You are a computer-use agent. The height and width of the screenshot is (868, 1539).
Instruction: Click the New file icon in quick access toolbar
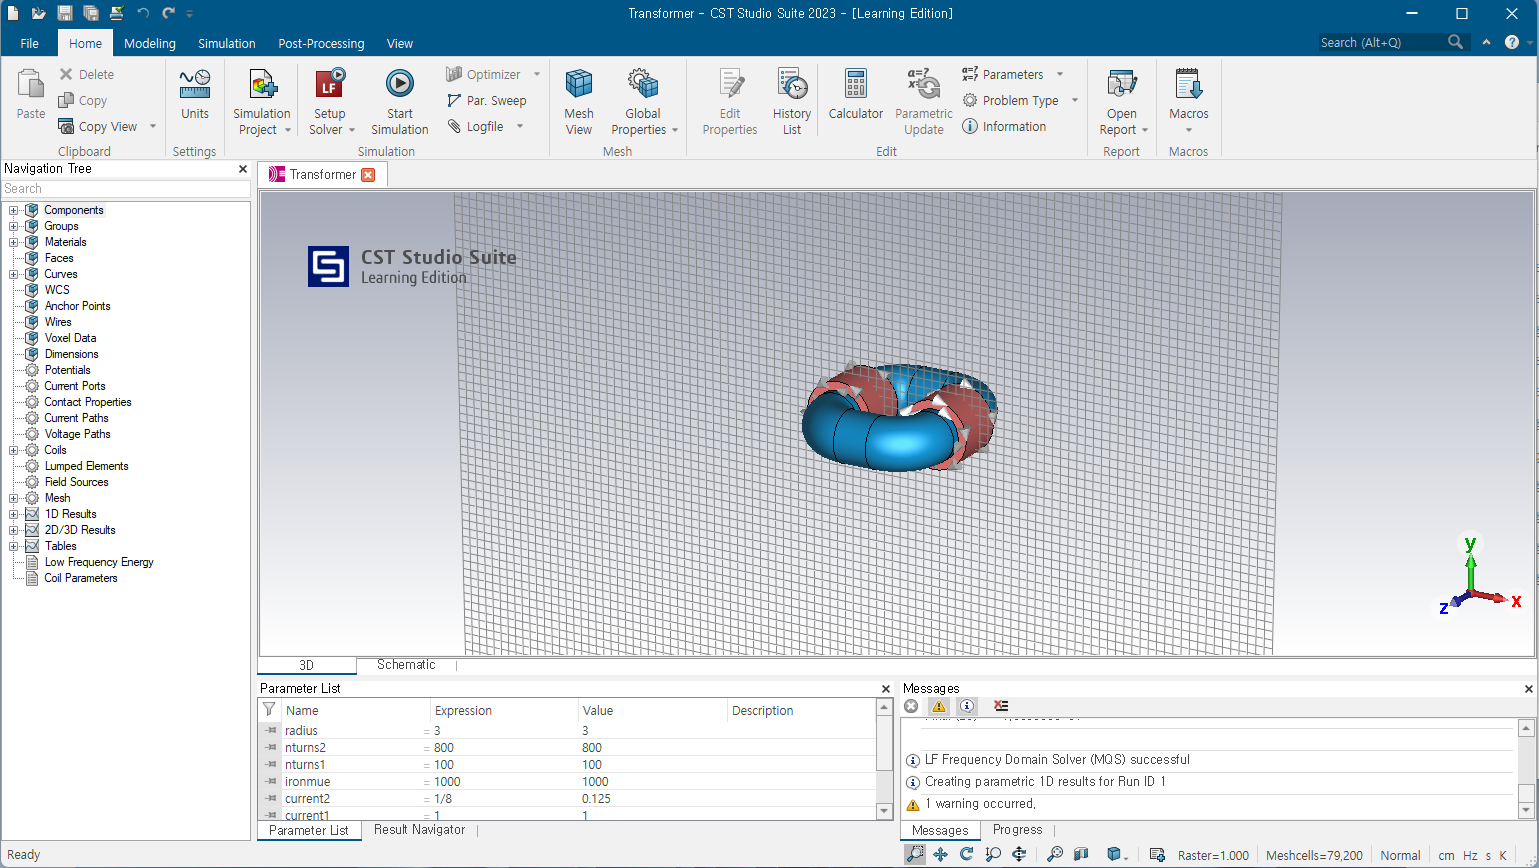(13, 13)
